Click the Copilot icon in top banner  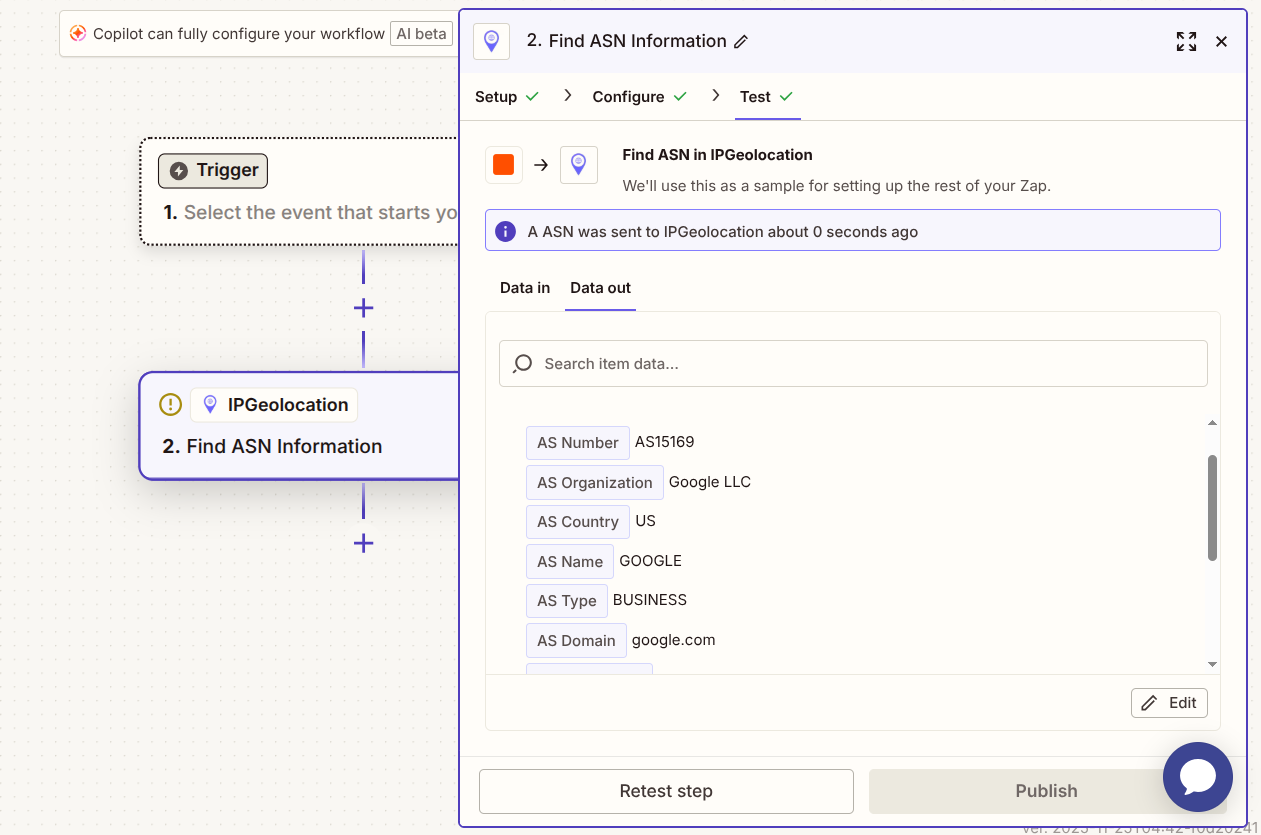click(x=78, y=34)
